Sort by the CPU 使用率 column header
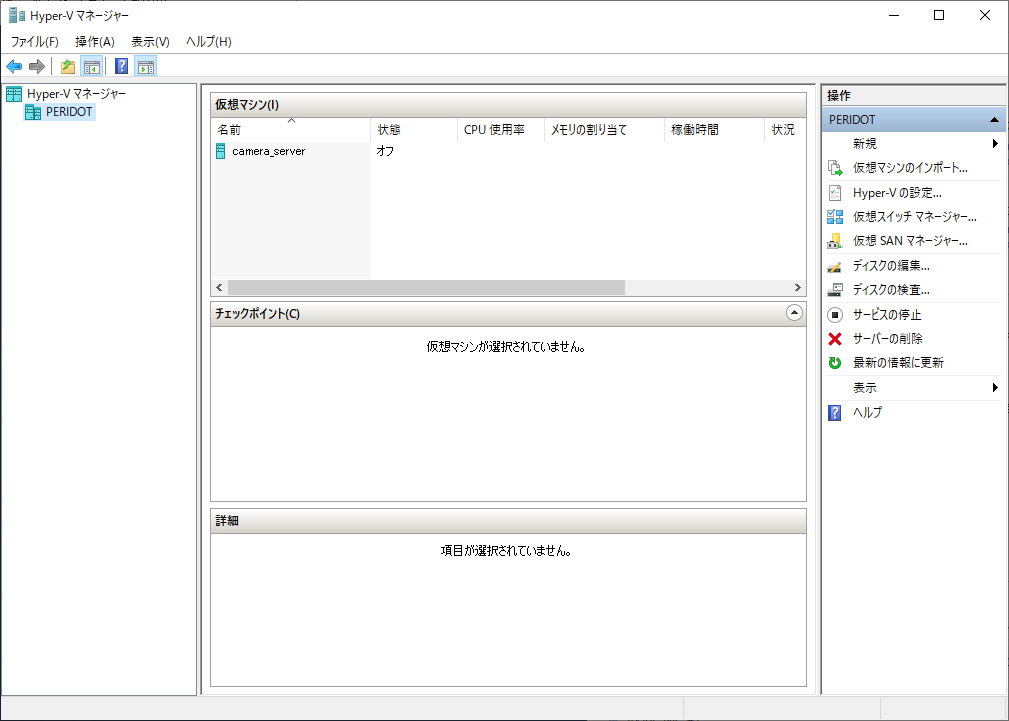This screenshot has height=721, width=1009. [501, 130]
